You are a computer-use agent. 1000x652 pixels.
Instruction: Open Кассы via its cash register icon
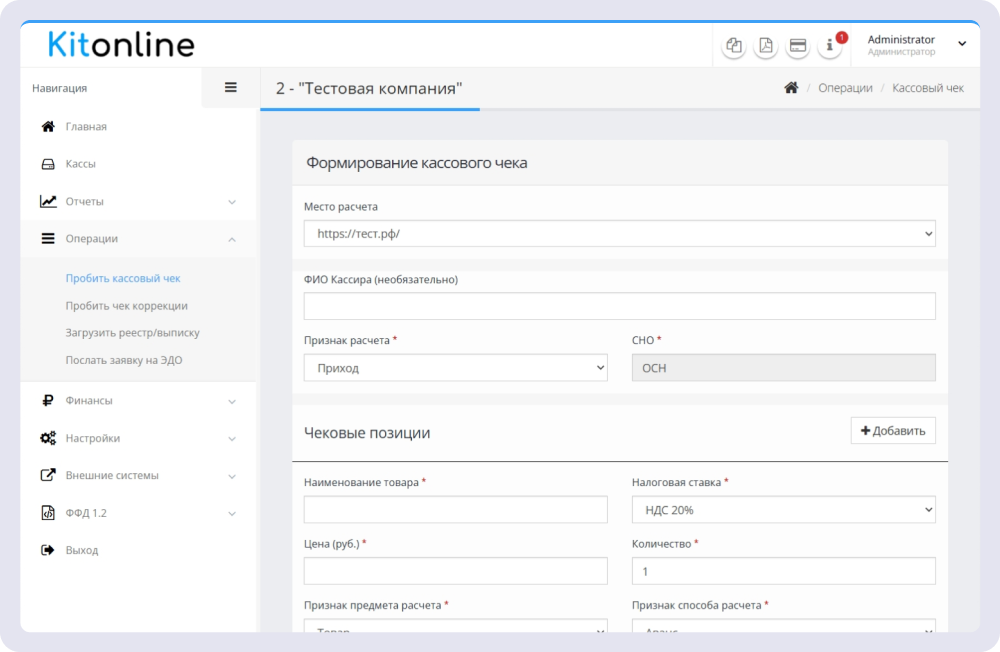coord(45,163)
